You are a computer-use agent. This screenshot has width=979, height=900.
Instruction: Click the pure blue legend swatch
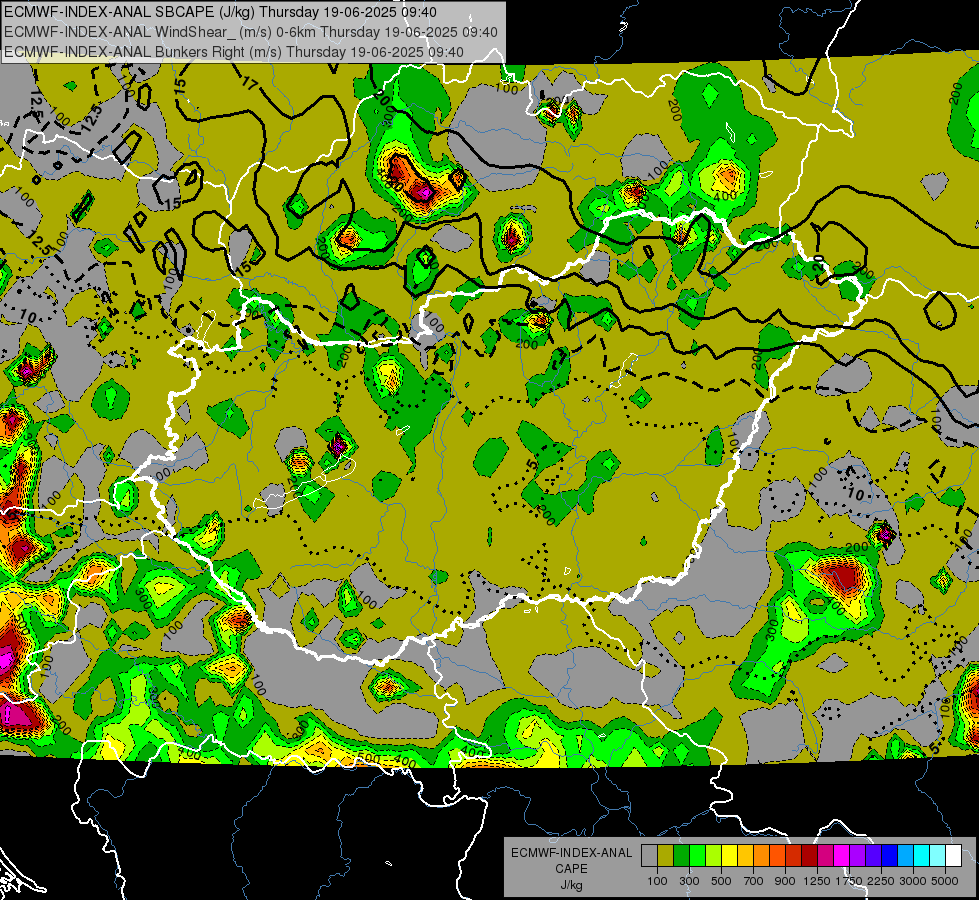[889, 855]
